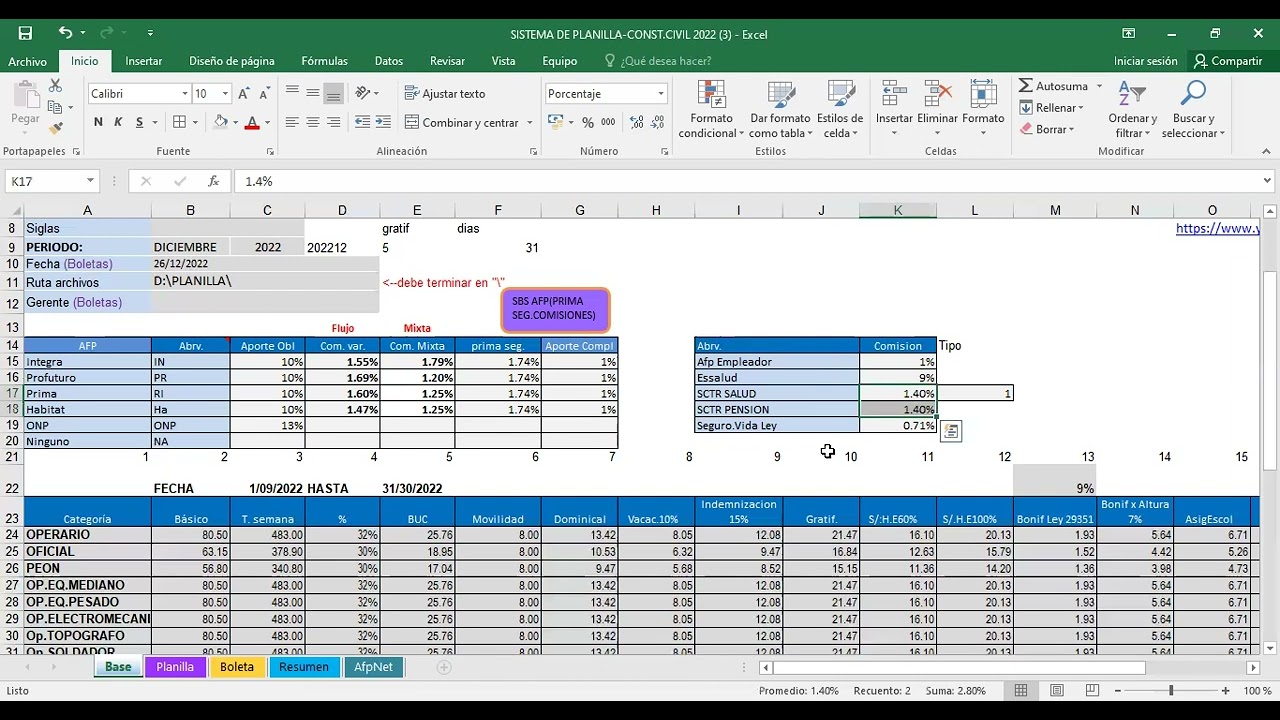Image resolution: width=1280 pixels, height=720 pixels.
Task: Click the Iniciar sesión button
Action: coord(1146,61)
